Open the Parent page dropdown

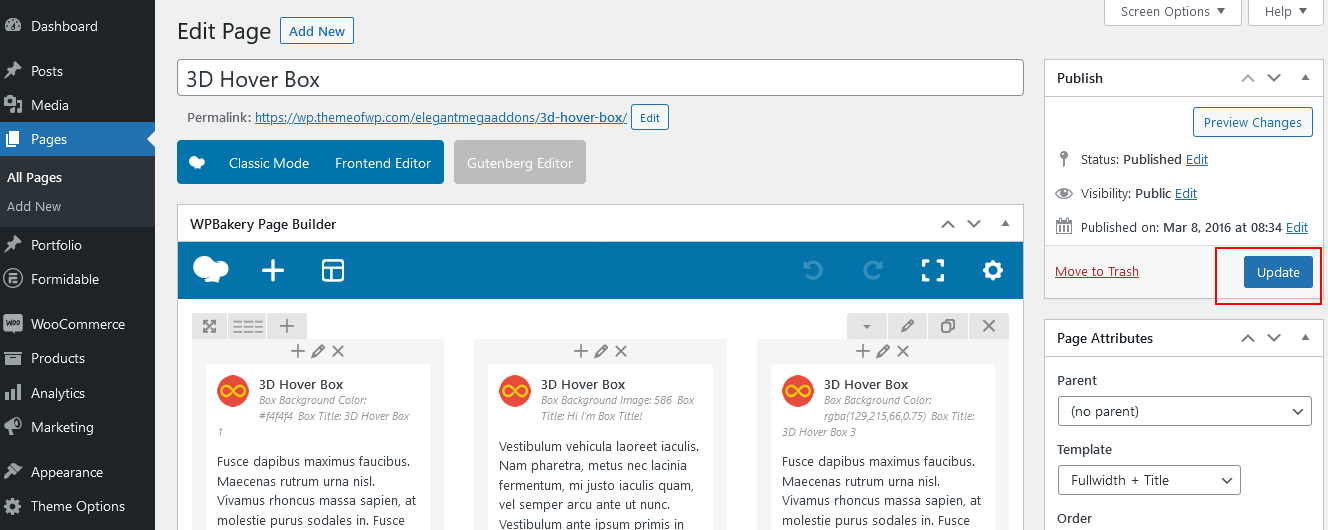(x=1184, y=411)
